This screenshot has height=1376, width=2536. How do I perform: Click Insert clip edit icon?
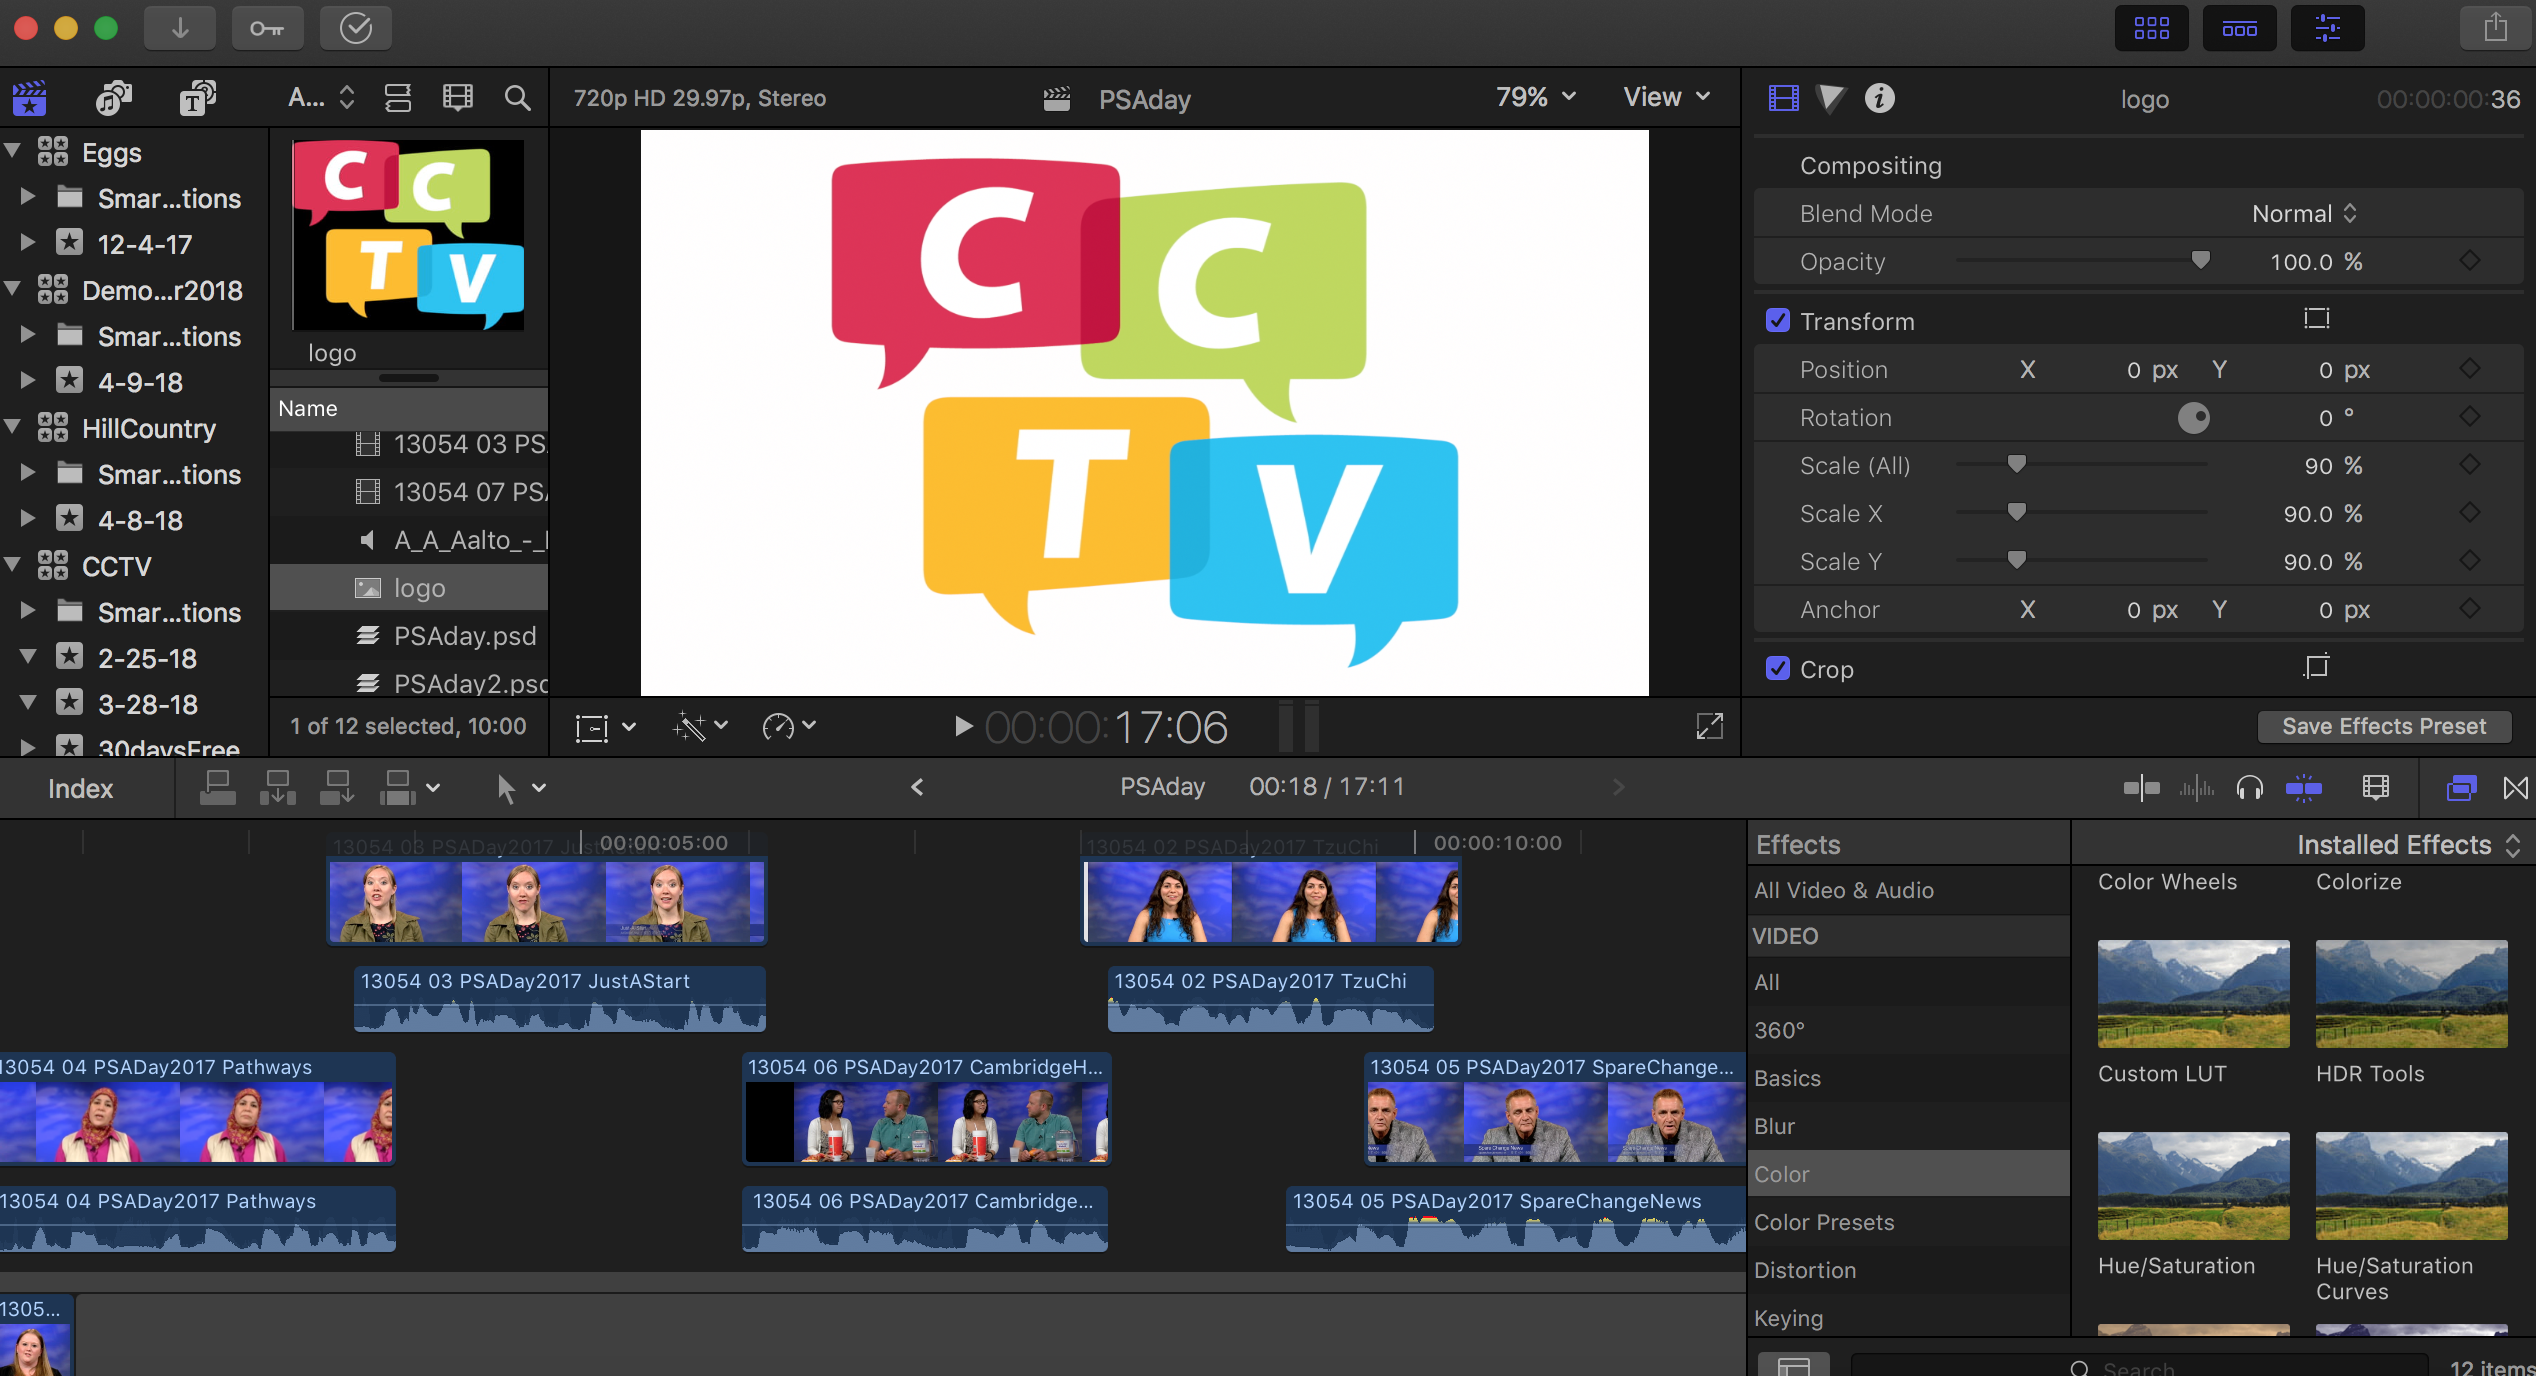point(278,788)
